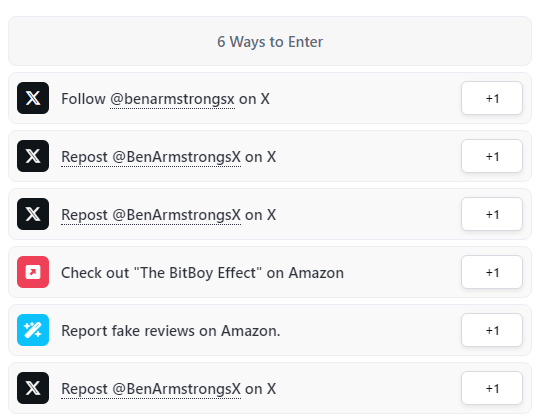Expand the entry via the word Follow
This screenshot has width=540, height=420.
coord(83,99)
